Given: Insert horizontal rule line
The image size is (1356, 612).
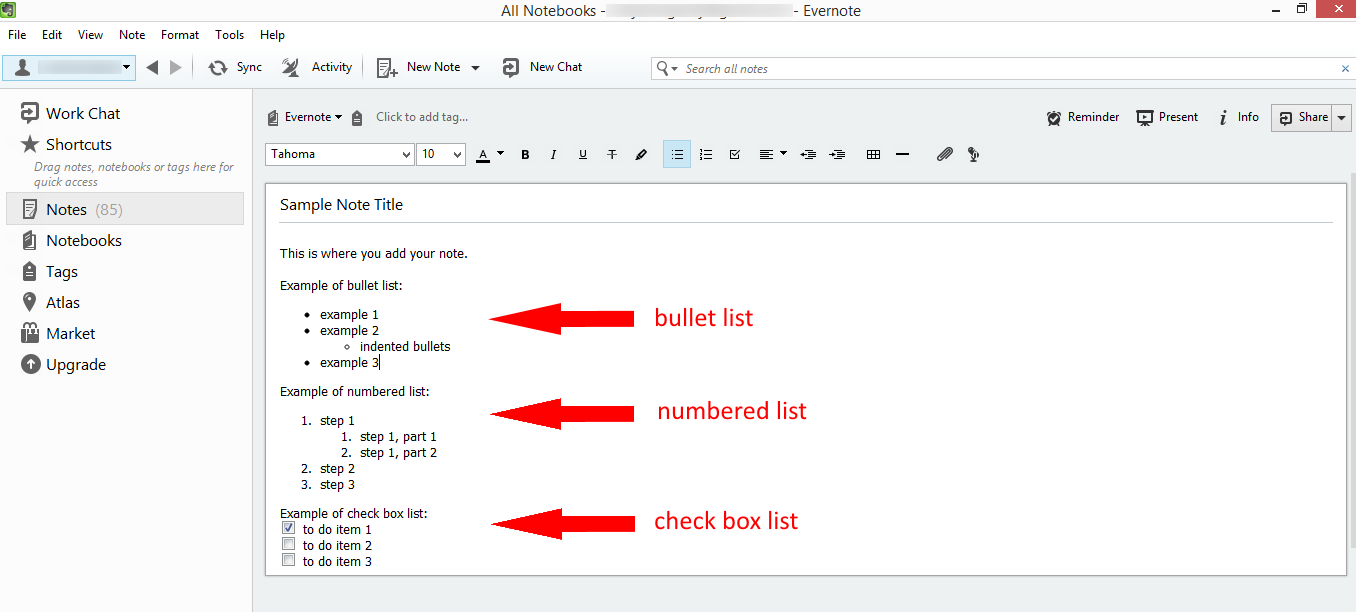Looking at the screenshot, I should (x=902, y=155).
